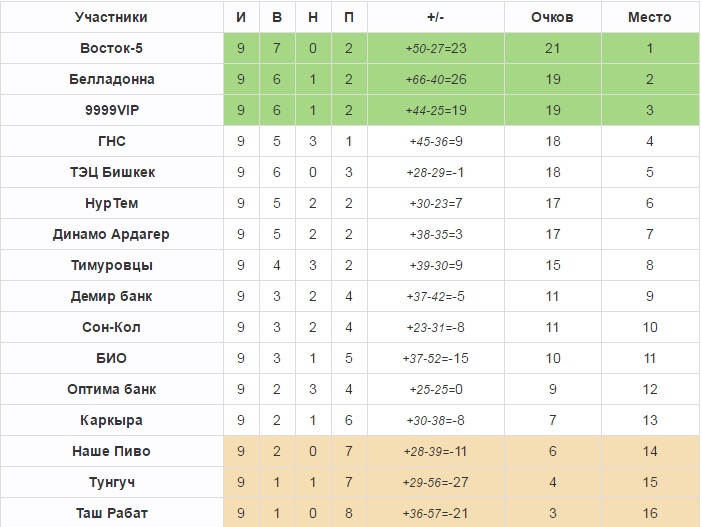This screenshot has height=527, width=702.
Task: Click the Таш Рабат team name
Action: tap(111, 513)
